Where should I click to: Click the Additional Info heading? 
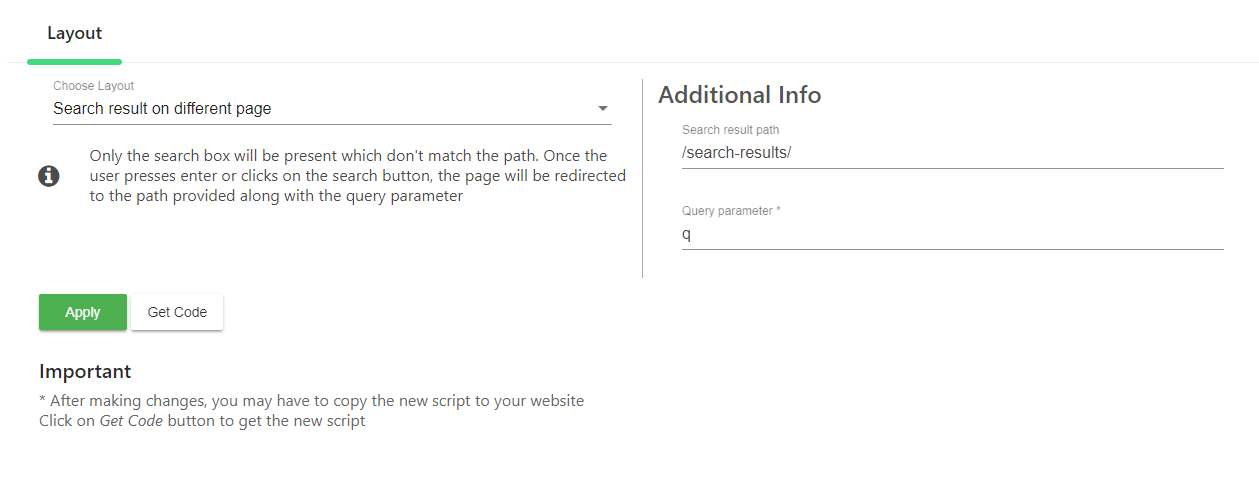740,95
